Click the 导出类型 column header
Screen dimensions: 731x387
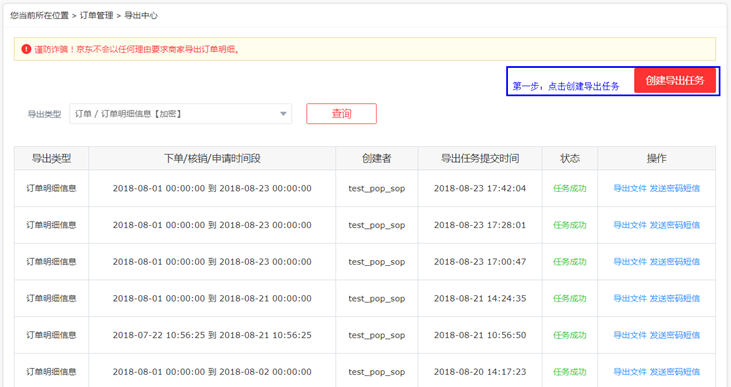[51, 159]
